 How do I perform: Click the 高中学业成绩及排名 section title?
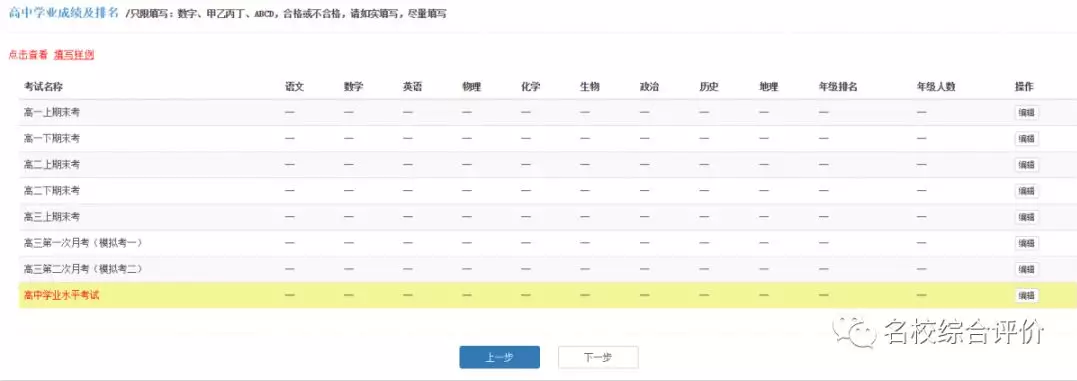(x=63, y=12)
